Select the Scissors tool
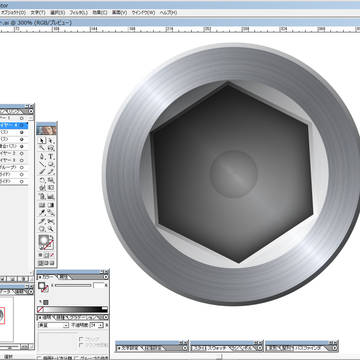The width and height of the screenshot is (360, 360). (51, 220)
